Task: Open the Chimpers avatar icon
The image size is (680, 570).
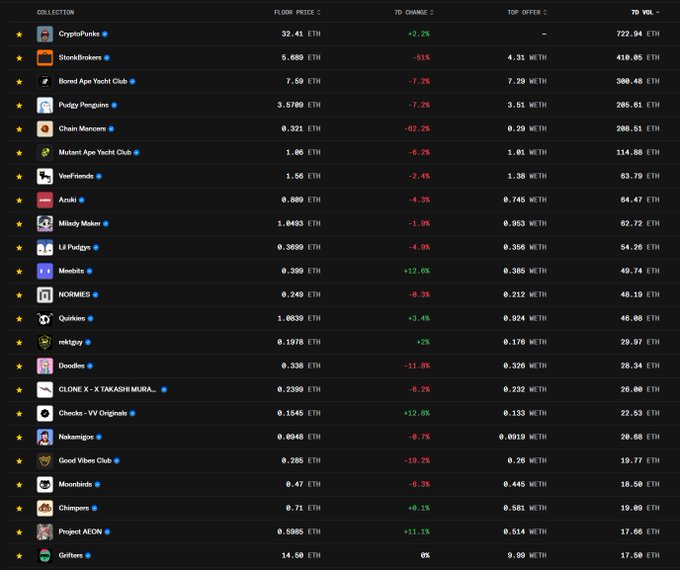Action: [x=45, y=508]
